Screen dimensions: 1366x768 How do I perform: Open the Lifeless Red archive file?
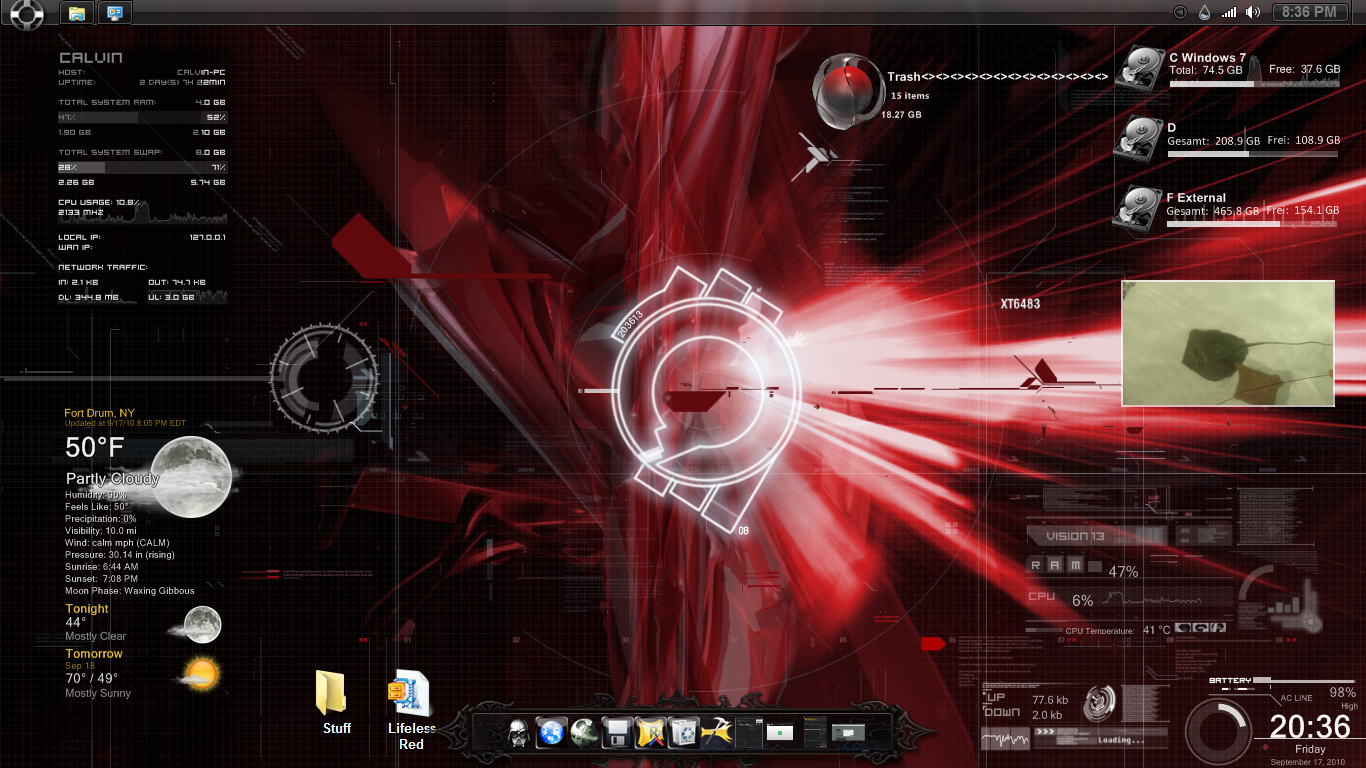point(410,693)
